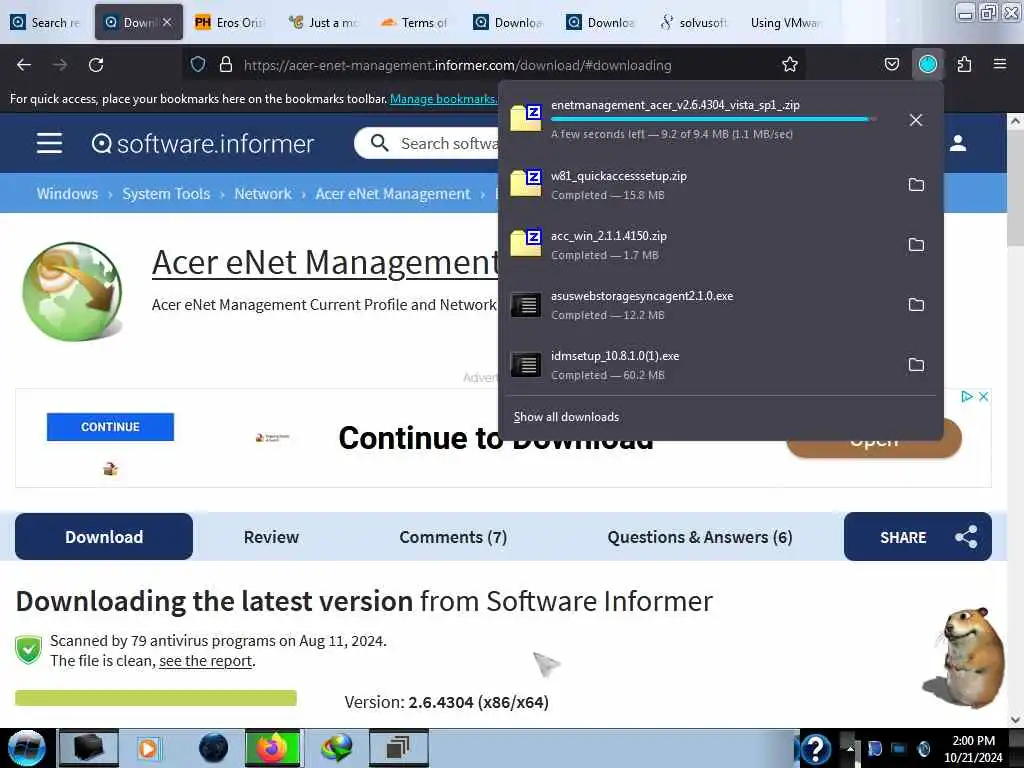Toggle the Firefox downloads progress button
The image size is (1024, 768).
(x=928, y=64)
